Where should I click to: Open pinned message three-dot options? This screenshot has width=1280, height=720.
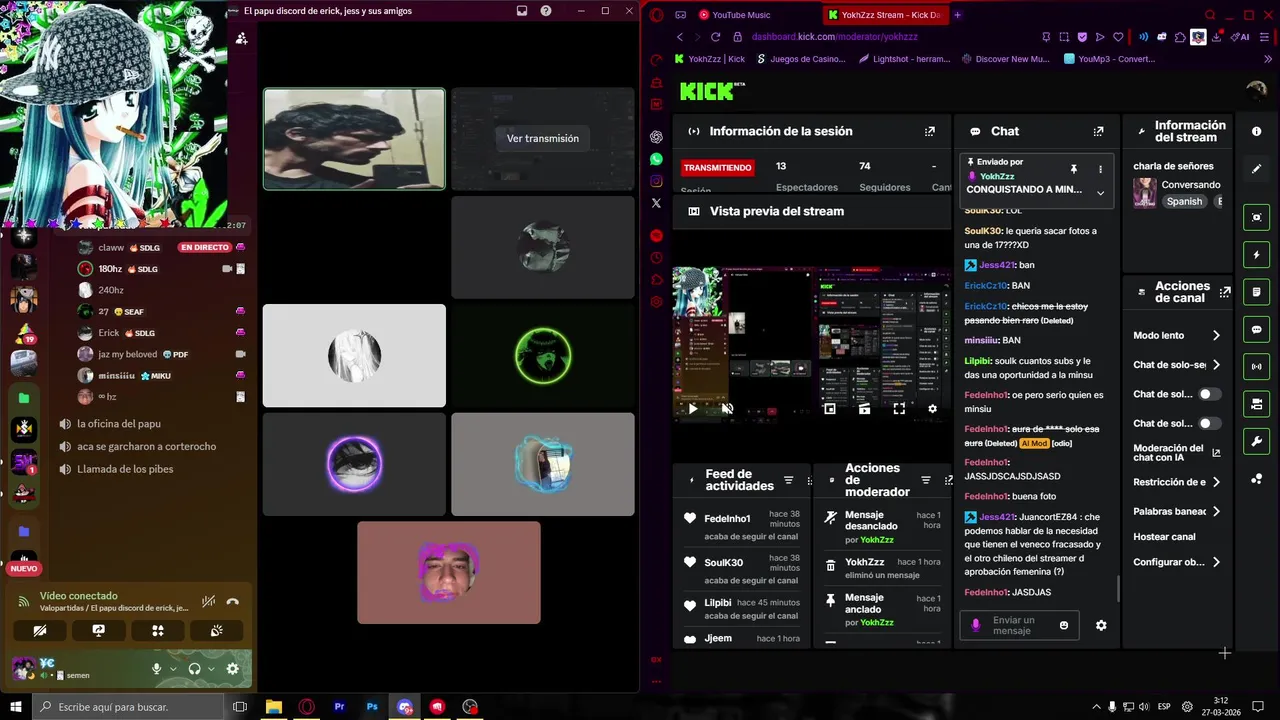pos(1100,169)
